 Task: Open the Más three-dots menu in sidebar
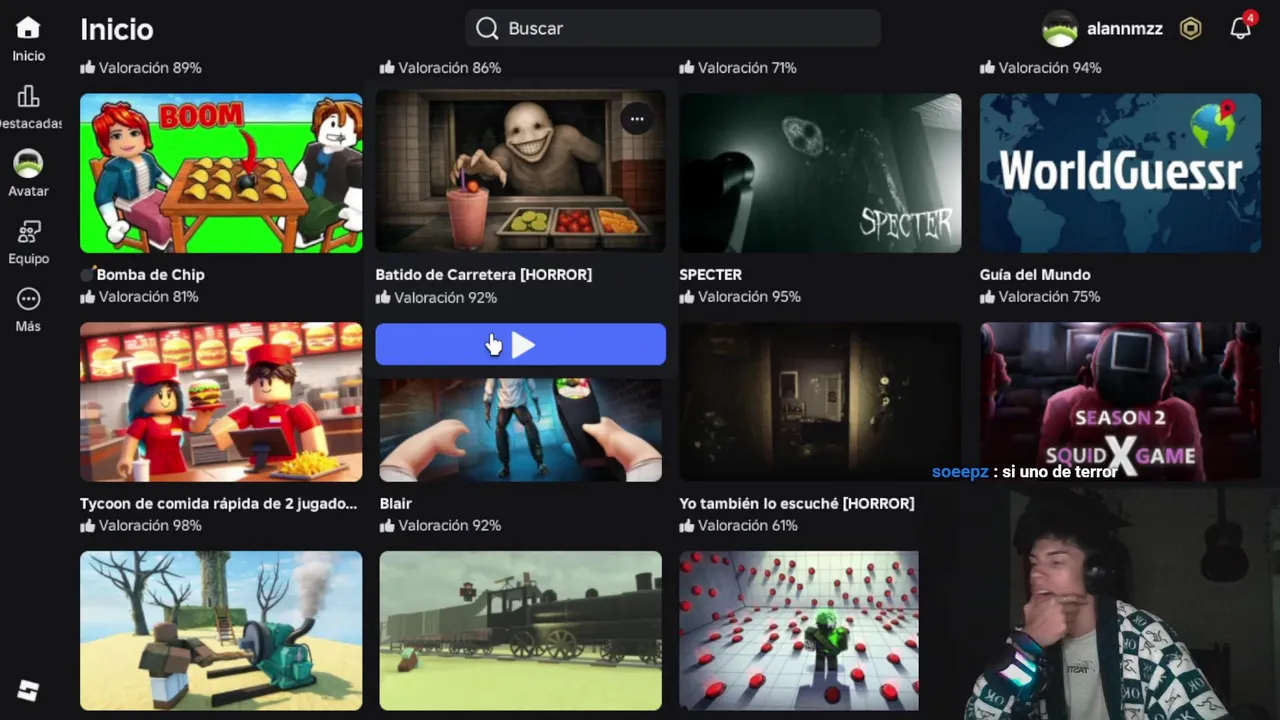(28, 299)
